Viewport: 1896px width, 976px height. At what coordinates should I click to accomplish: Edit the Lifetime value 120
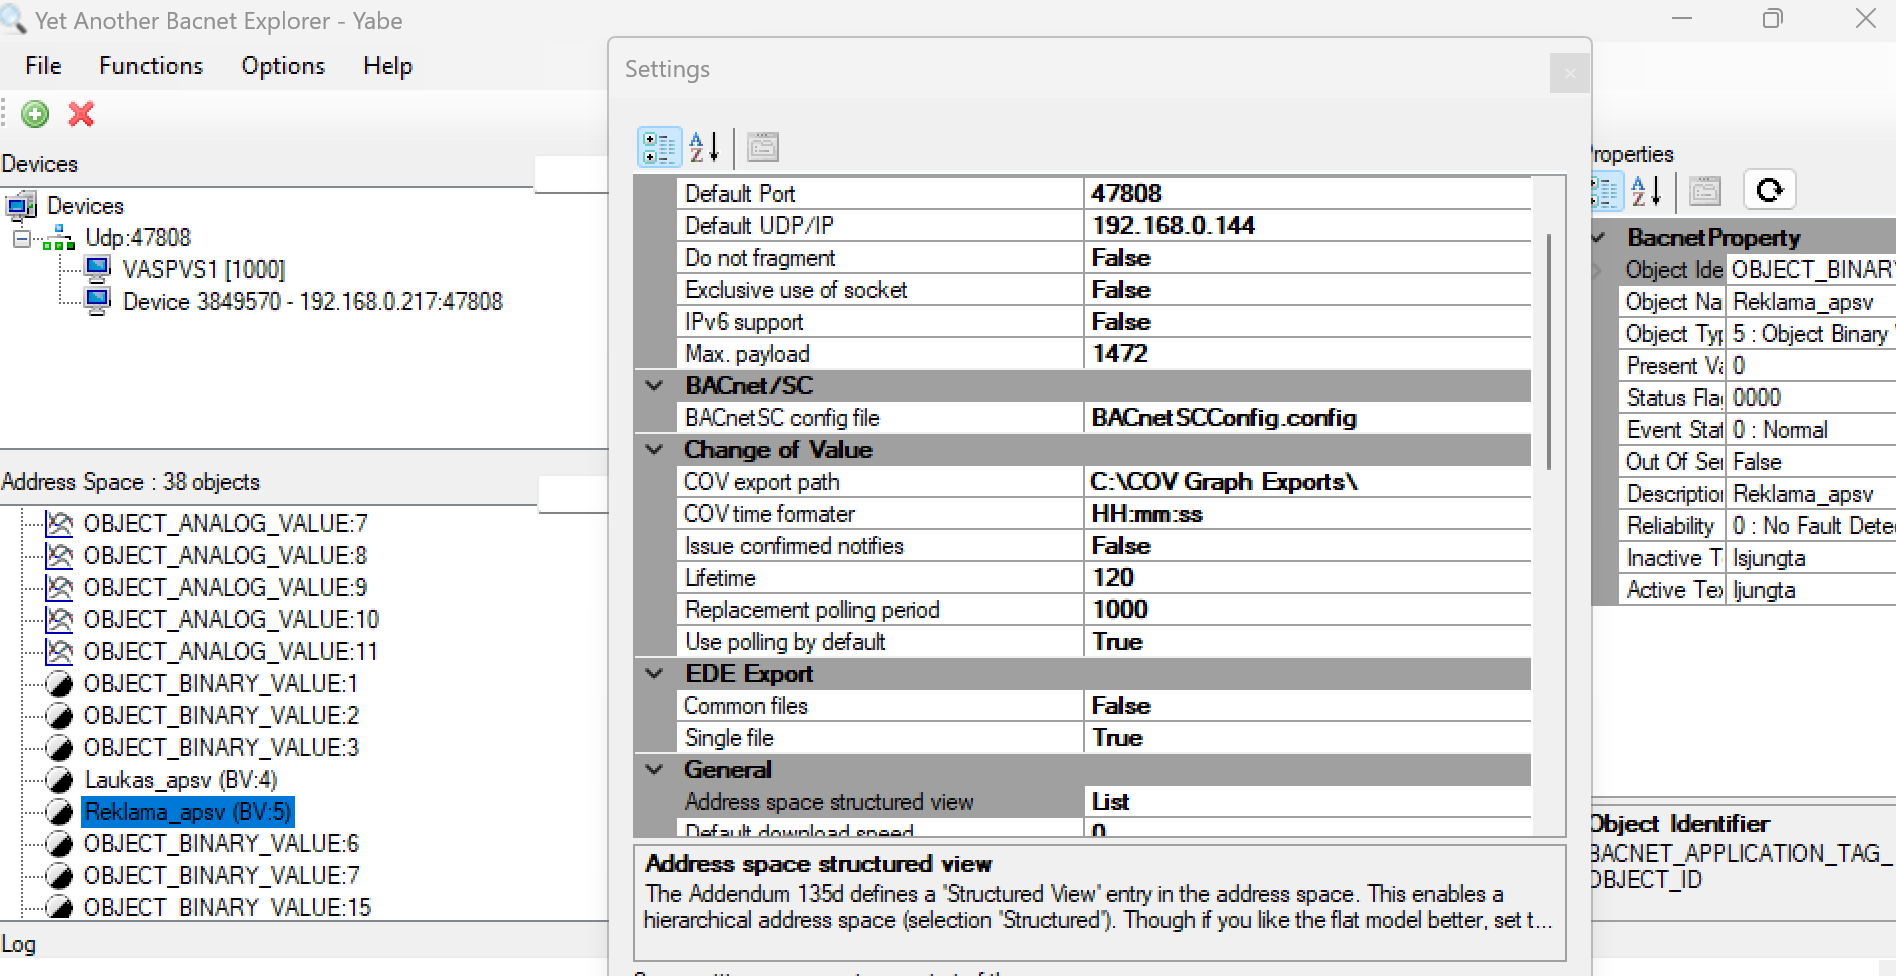[1307, 578]
